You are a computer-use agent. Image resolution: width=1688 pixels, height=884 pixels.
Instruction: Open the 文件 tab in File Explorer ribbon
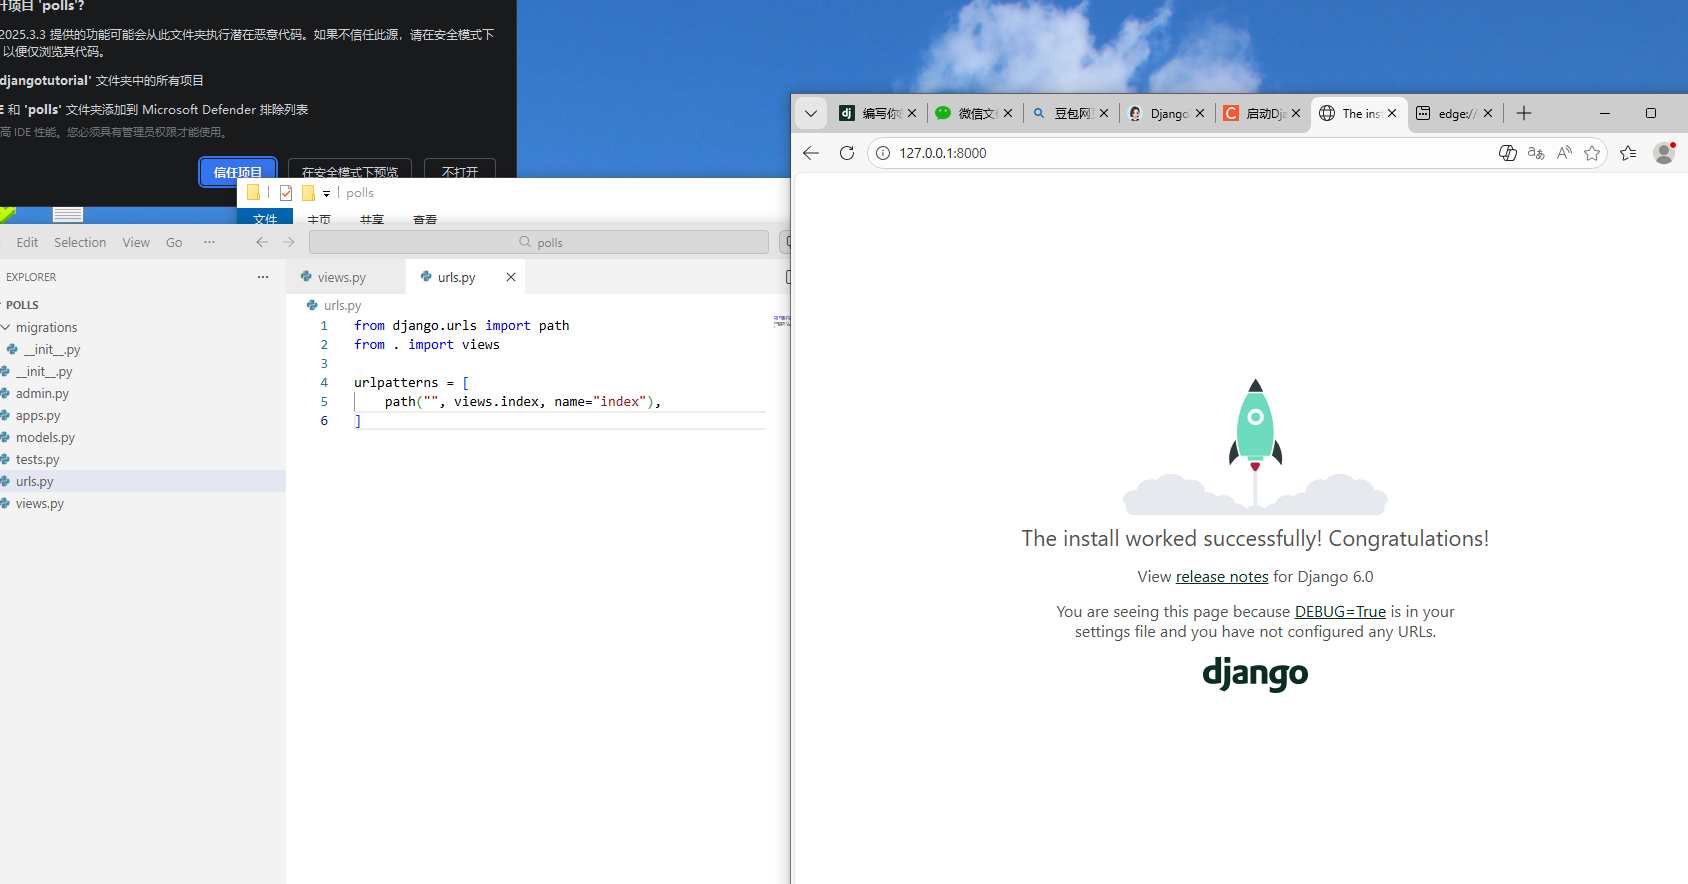[x=265, y=218]
